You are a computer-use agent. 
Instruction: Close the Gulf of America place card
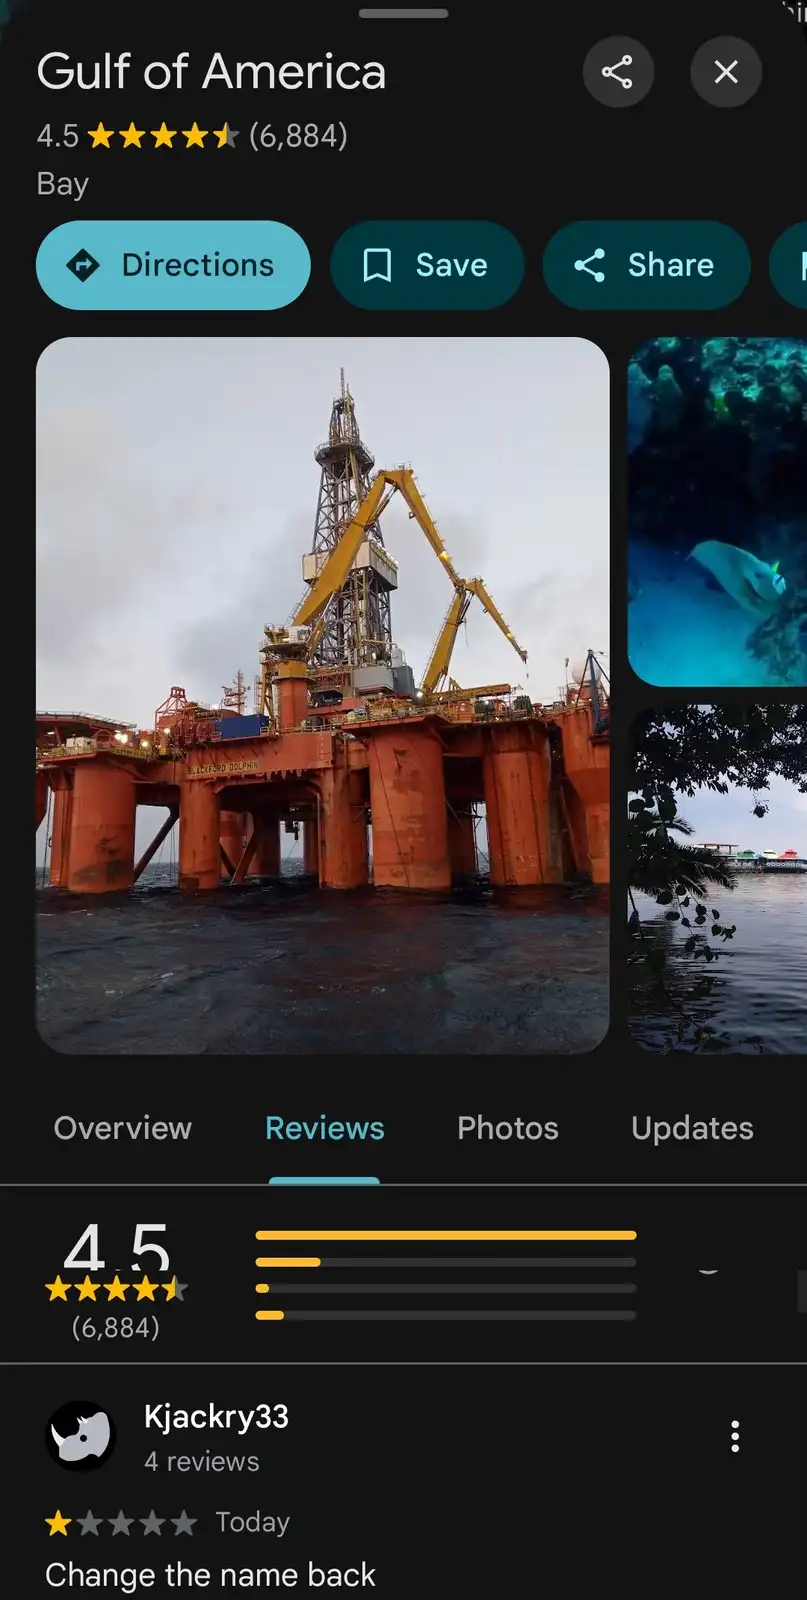(x=726, y=72)
